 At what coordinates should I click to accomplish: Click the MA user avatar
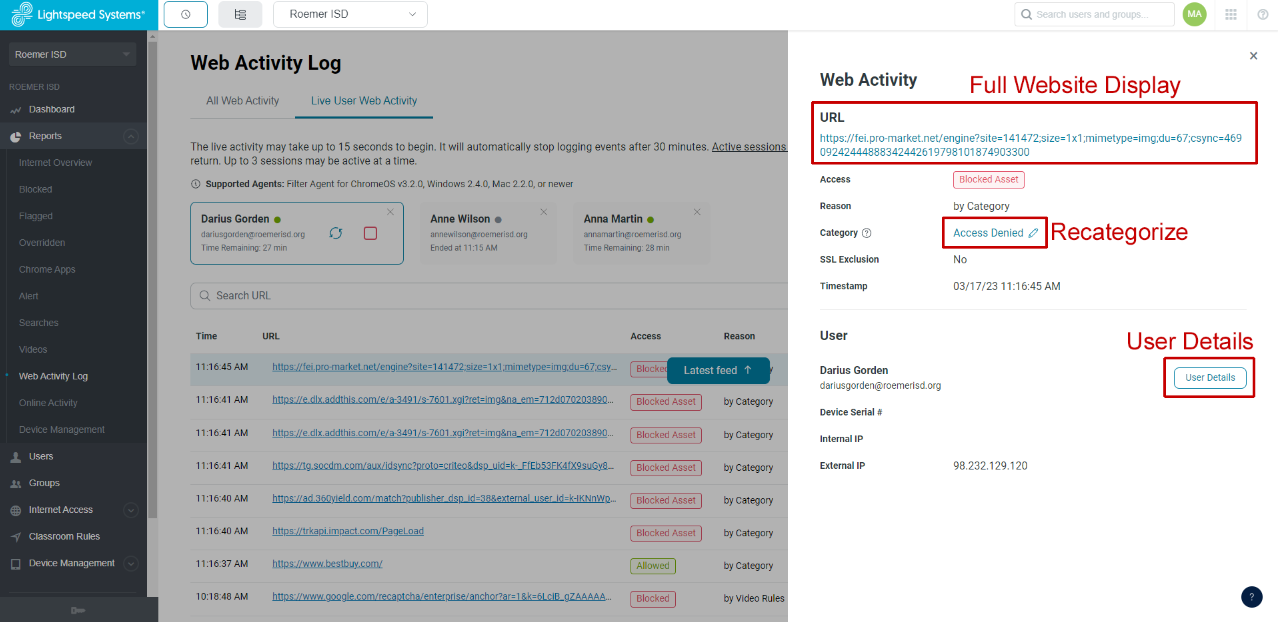pos(1194,14)
